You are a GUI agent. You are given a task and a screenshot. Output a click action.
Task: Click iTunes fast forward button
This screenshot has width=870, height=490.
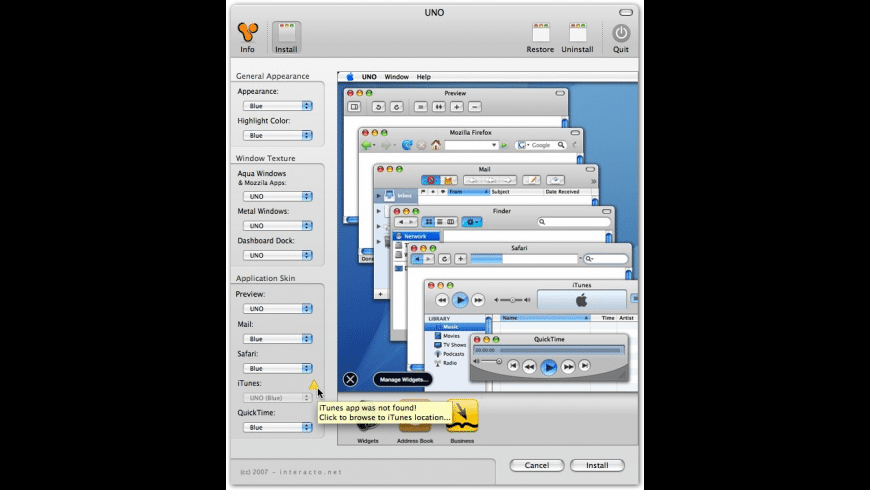478,300
